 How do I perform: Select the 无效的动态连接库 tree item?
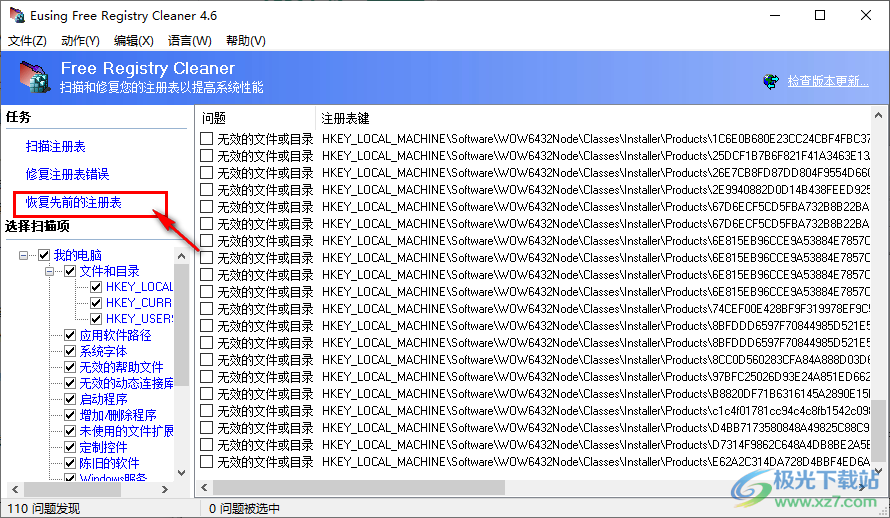click(127, 384)
